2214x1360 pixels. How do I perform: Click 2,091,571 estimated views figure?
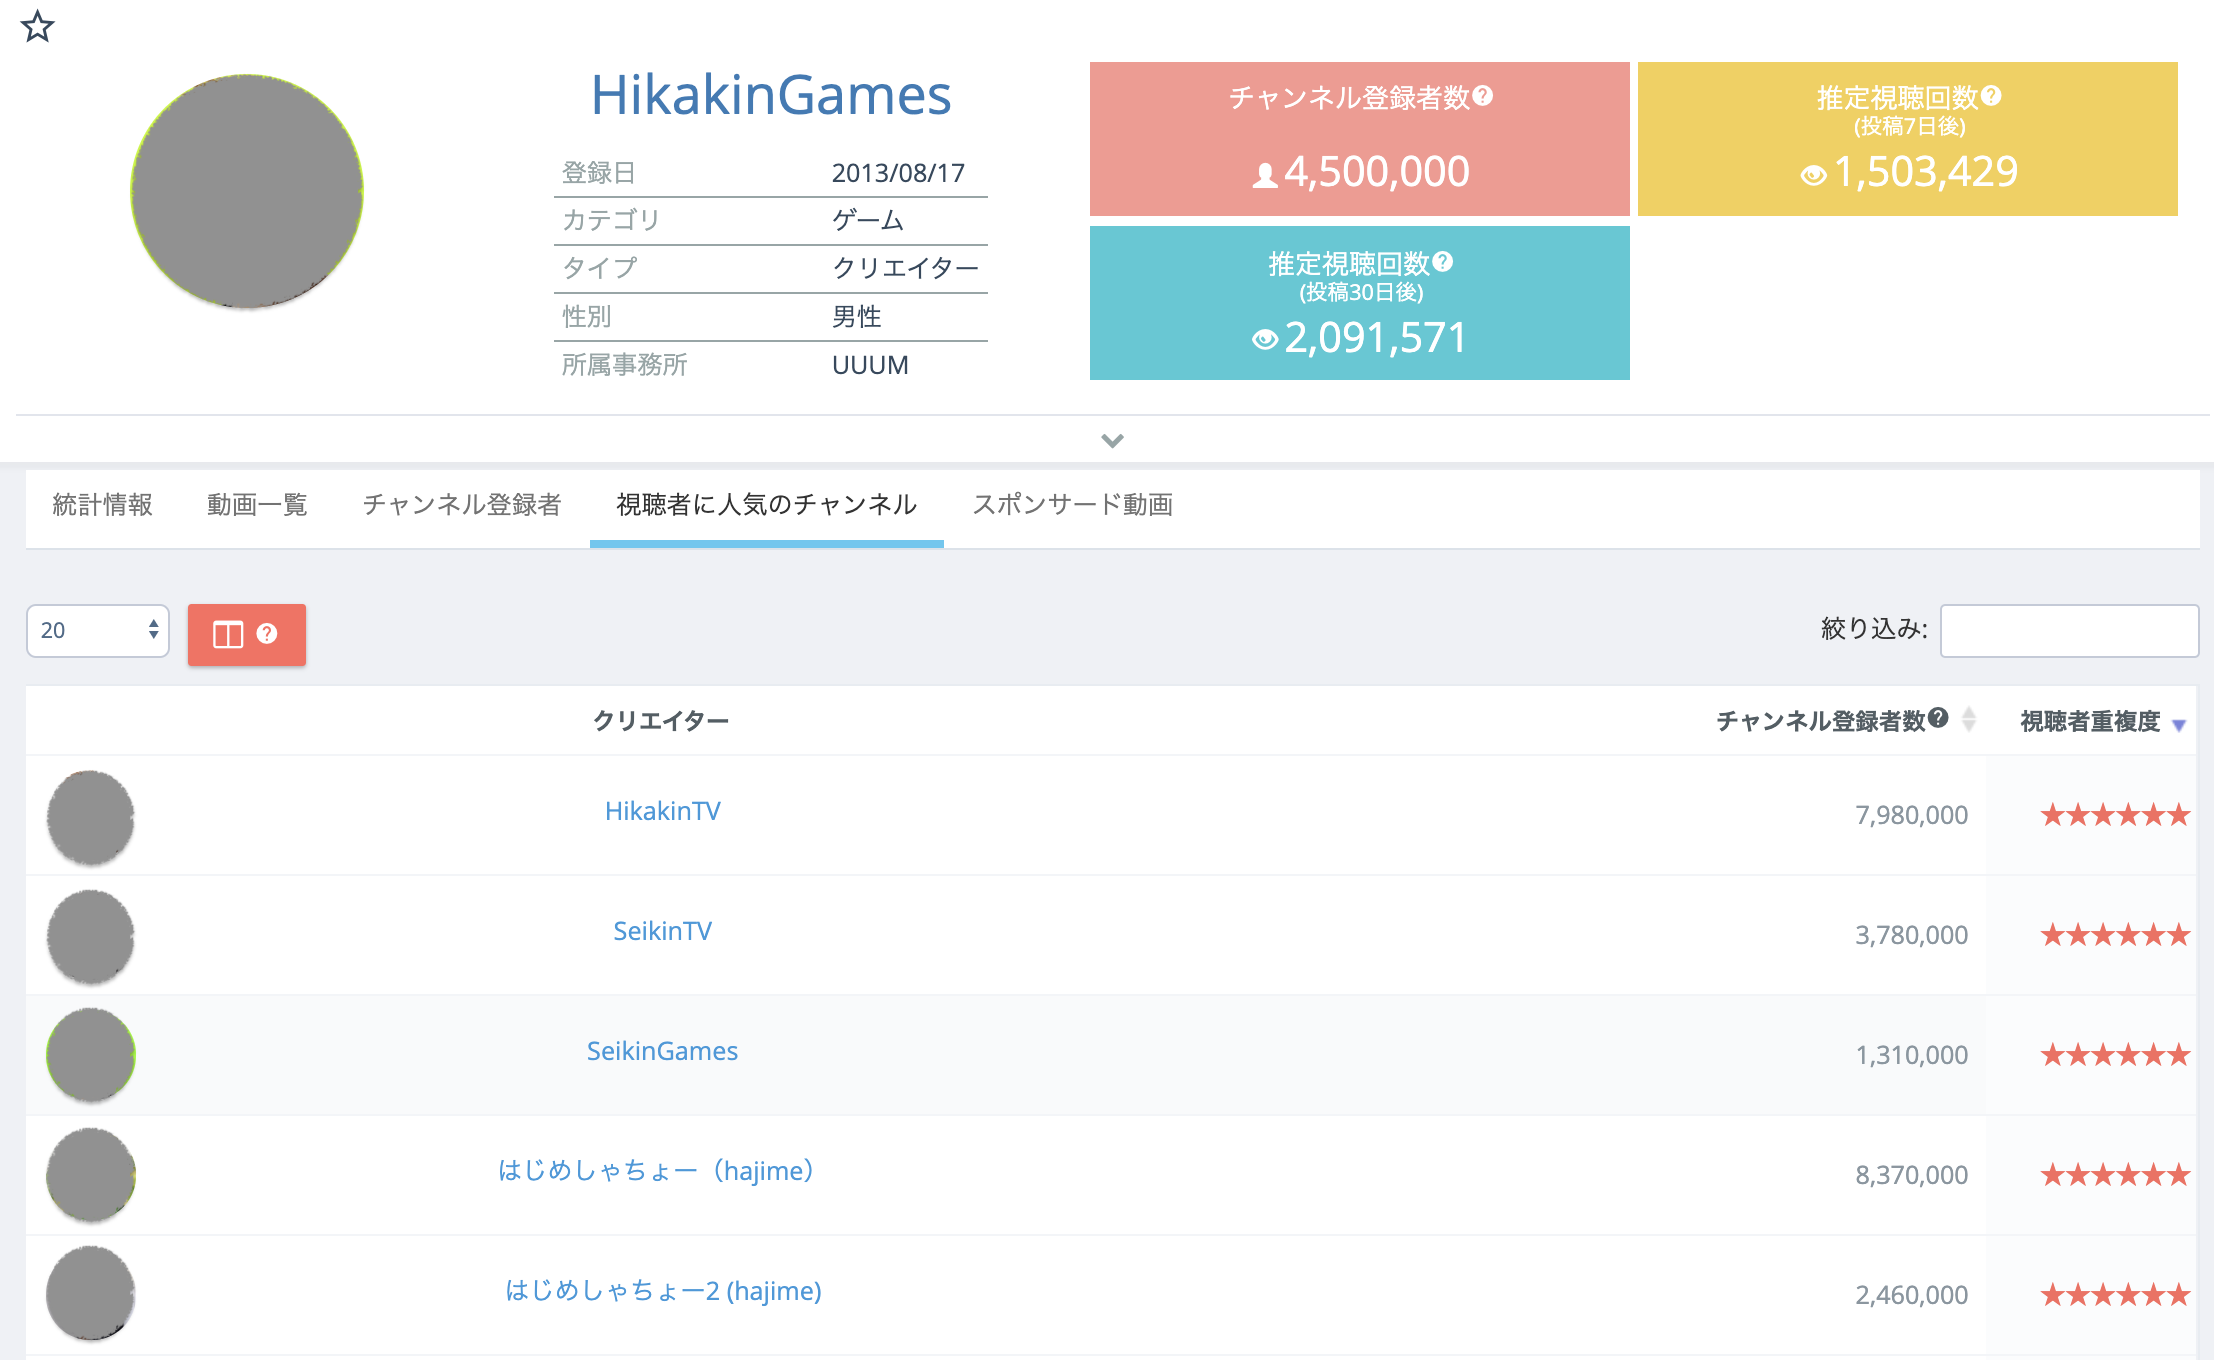pos(1375,338)
